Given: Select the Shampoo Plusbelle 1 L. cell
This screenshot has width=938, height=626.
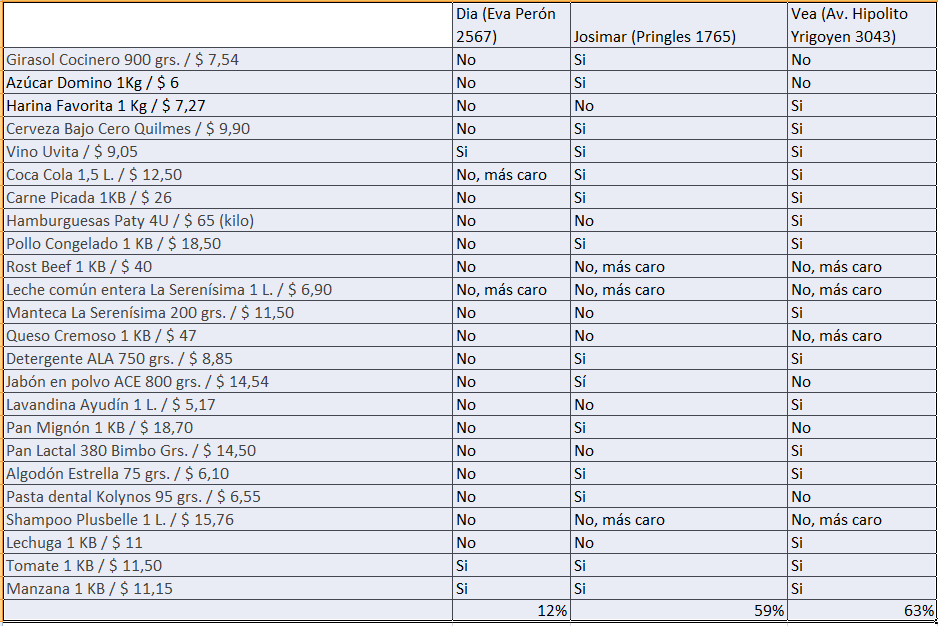Looking at the screenshot, I should click(228, 519).
